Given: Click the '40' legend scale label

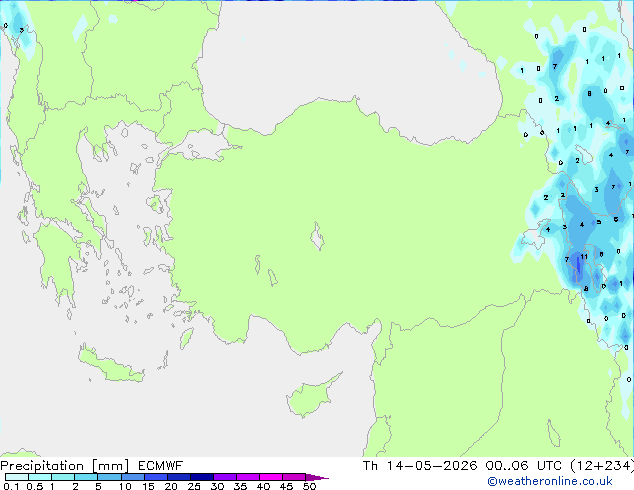Looking at the screenshot, I should coord(263,486).
